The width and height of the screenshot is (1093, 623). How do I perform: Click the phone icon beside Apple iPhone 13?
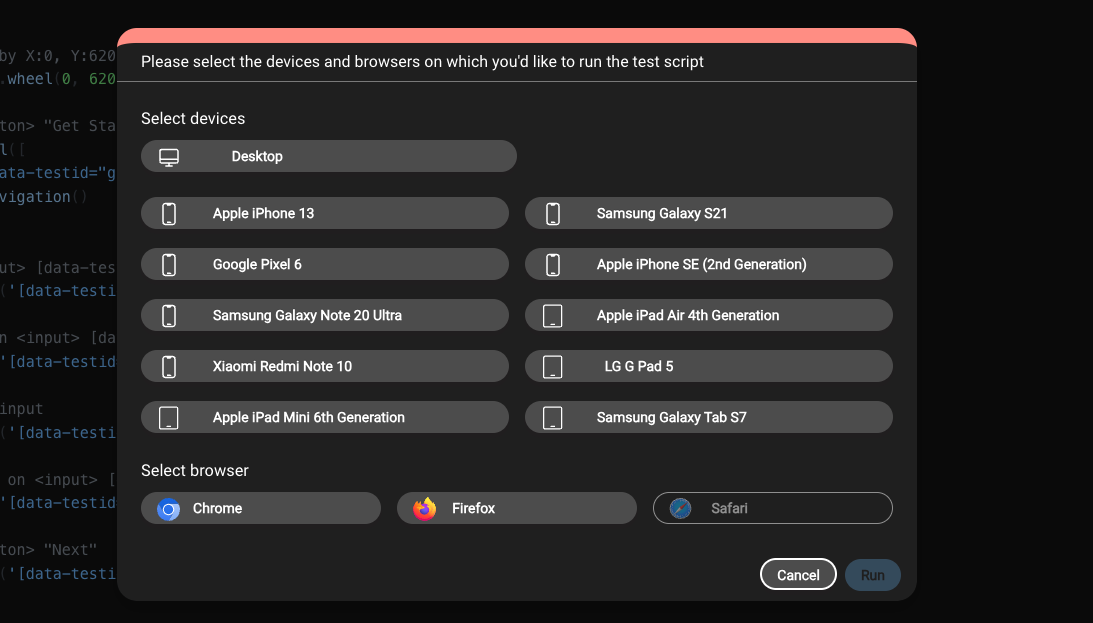(x=169, y=214)
